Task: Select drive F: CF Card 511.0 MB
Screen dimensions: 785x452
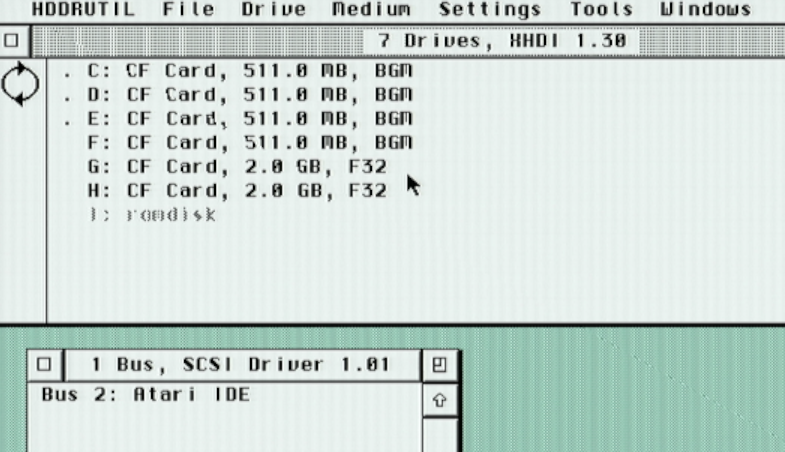Action: 250,143
